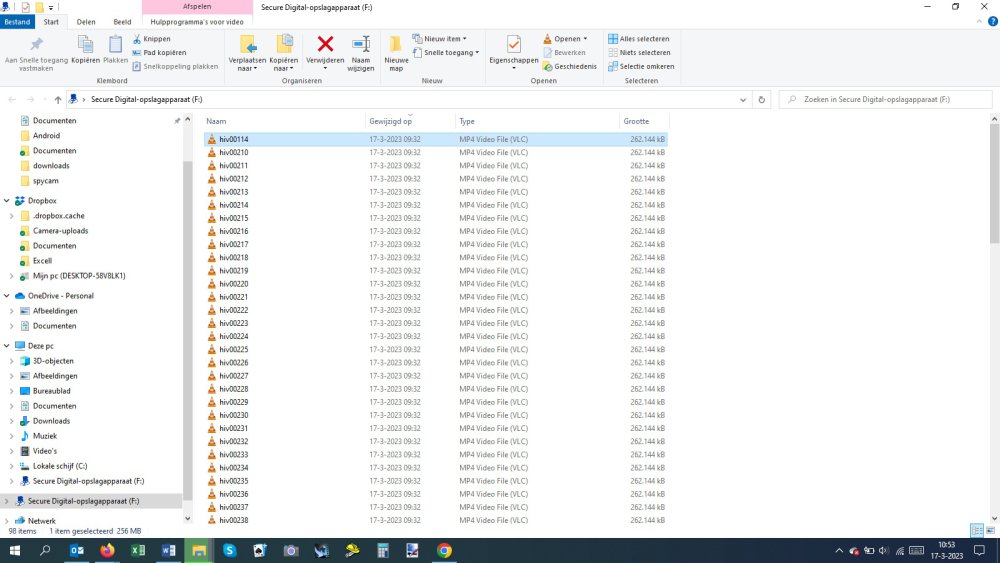This screenshot has height=563, width=1000.
Task: Click the Knippen scissors icon
Action: (x=137, y=39)
